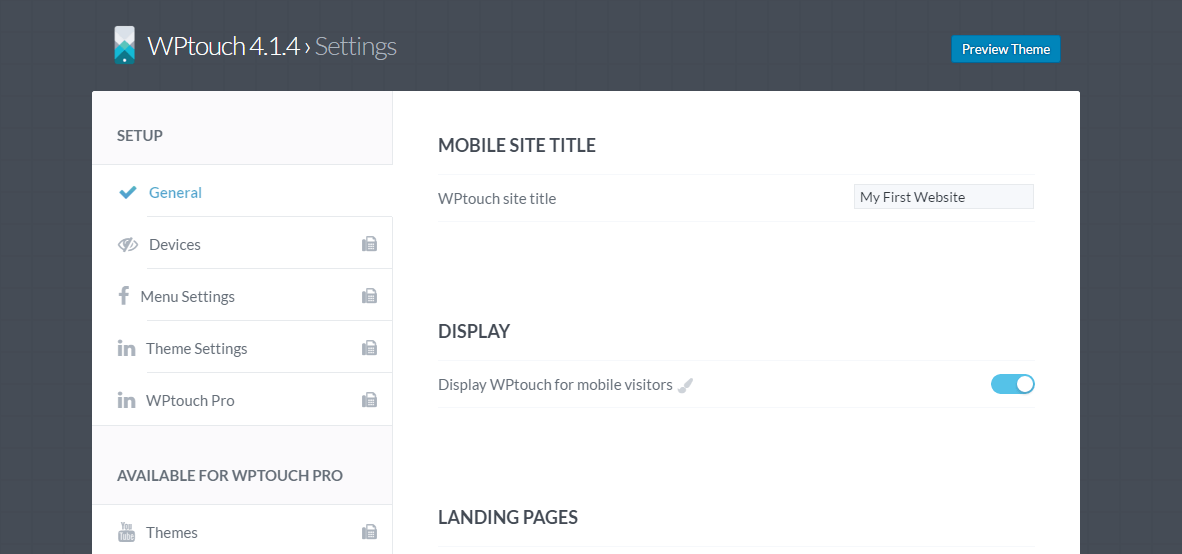
Task: Click the Preview Theme button
Action: coord(1006,49)
